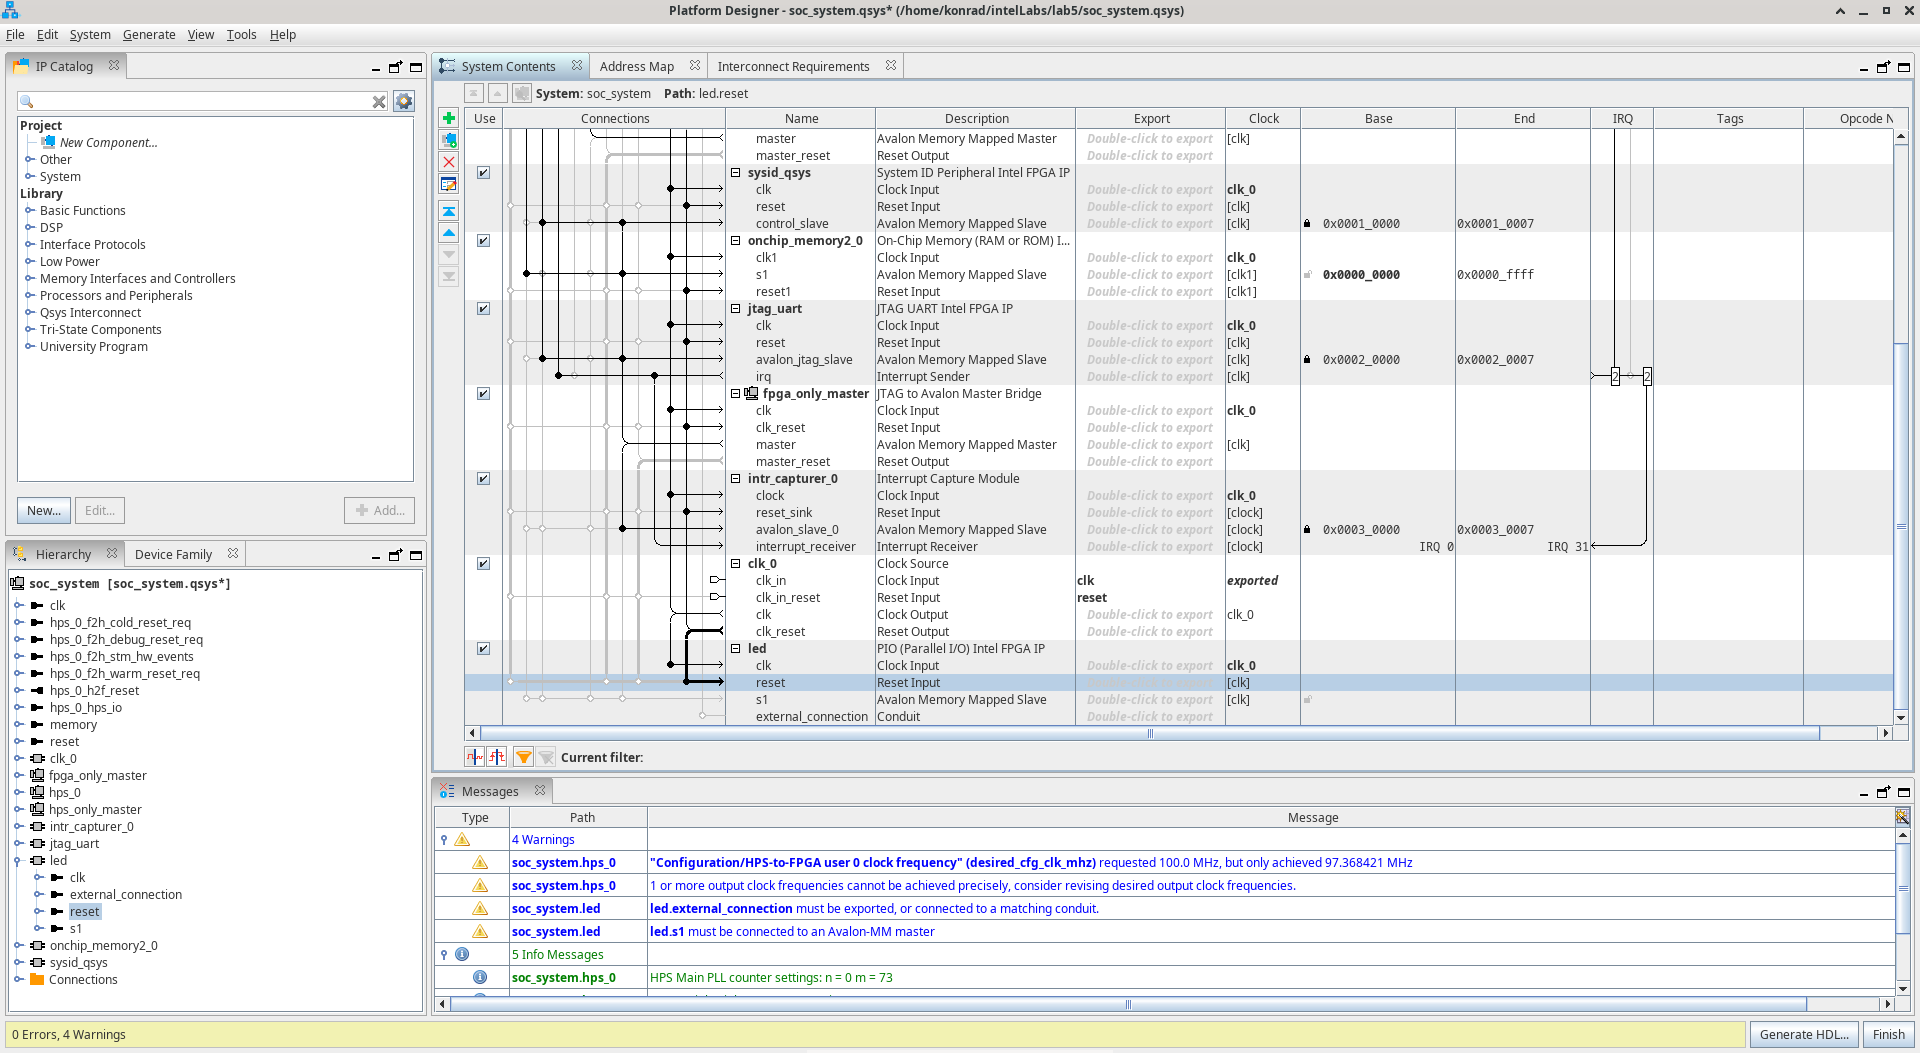Close the Messages tab with its X

[x=540, y=790]
